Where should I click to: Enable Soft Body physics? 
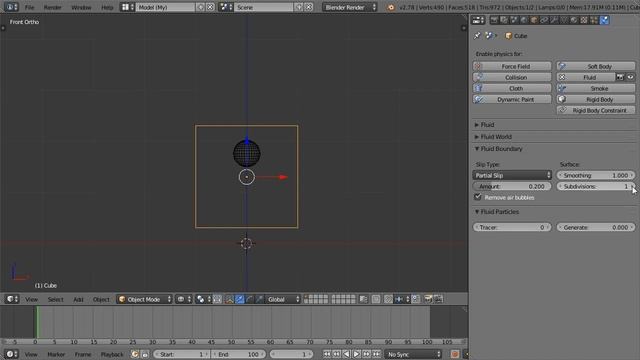pos(596,66)
